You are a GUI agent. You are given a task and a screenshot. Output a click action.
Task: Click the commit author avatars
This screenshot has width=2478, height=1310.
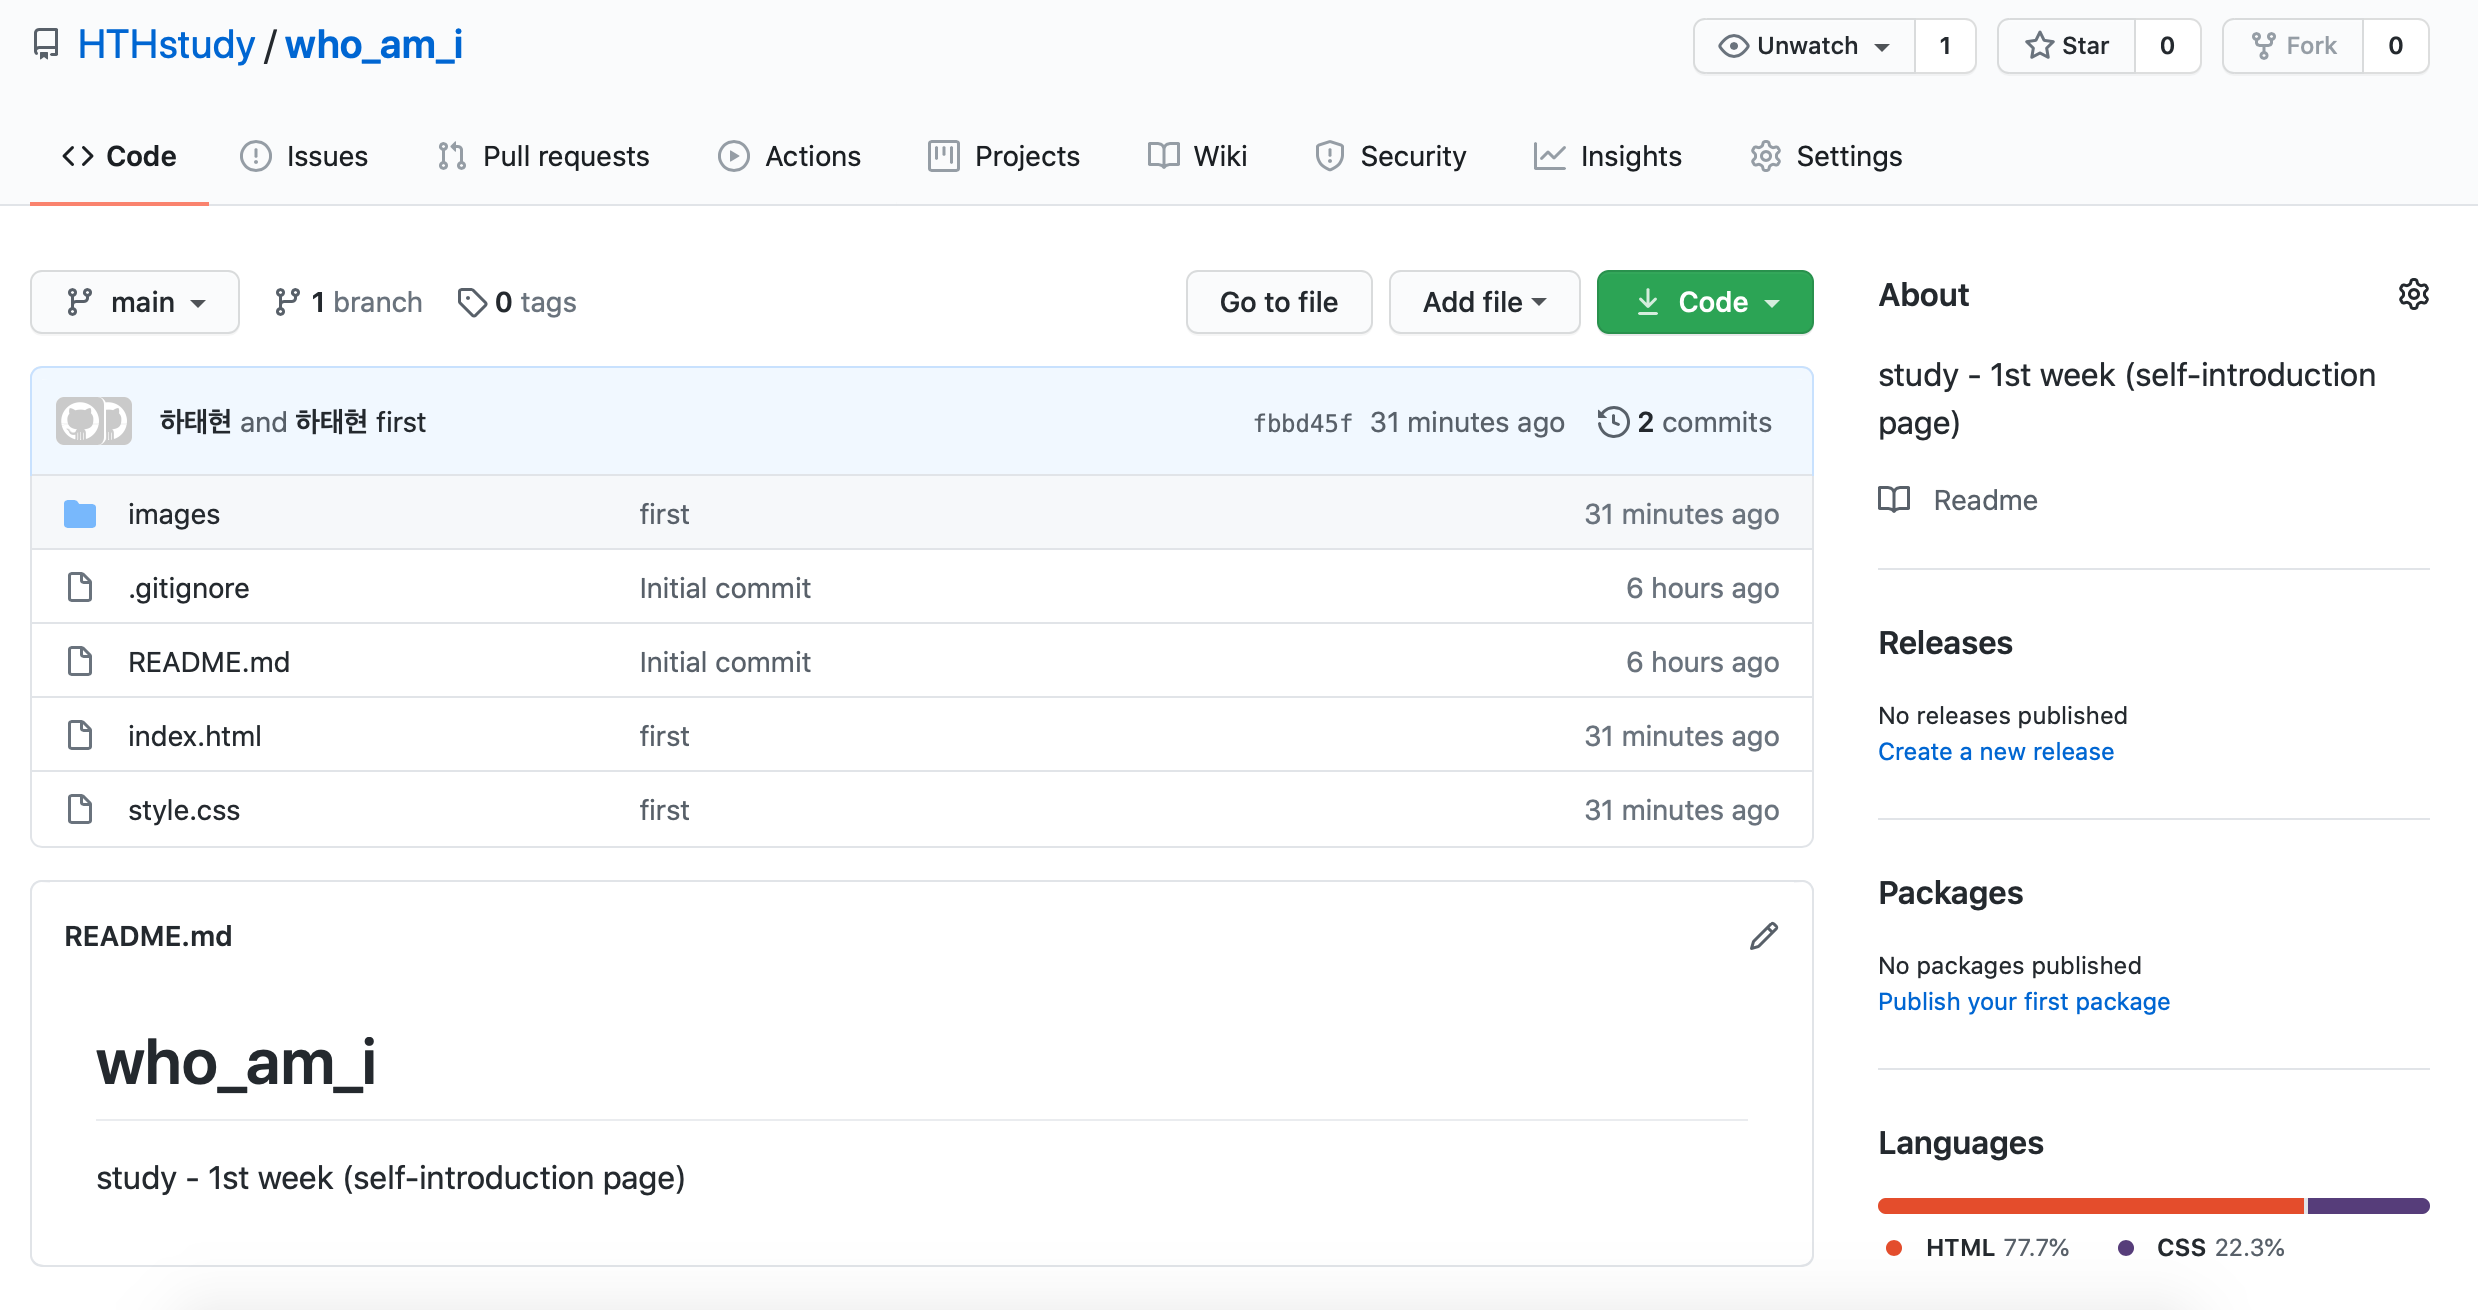point(94,421)
